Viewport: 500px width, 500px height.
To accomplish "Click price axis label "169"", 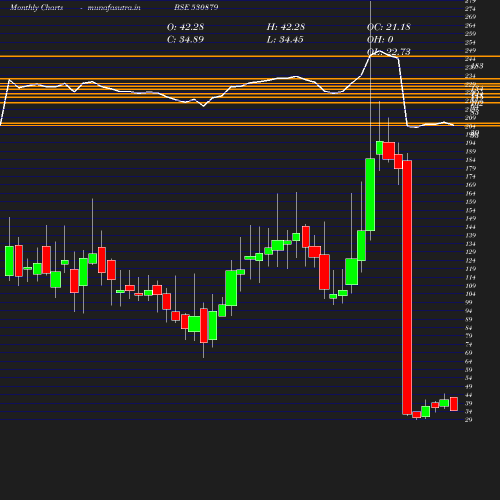I will (x=470, y=185).
